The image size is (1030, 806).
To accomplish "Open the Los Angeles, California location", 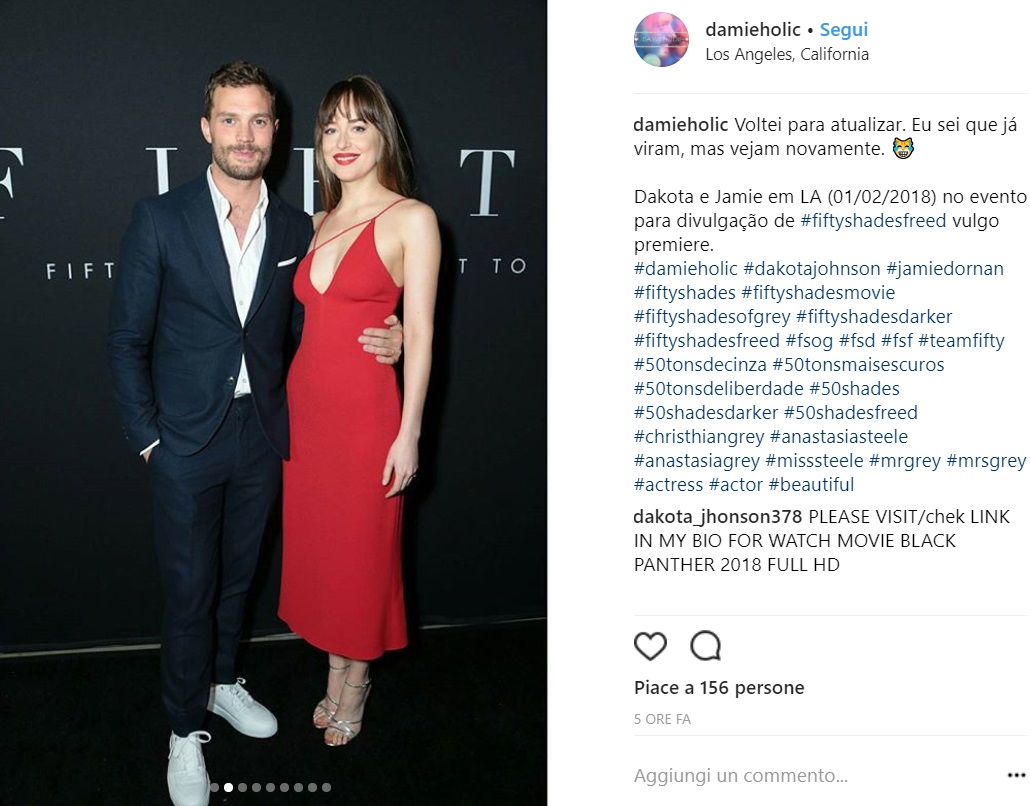I will pos(787,55).
